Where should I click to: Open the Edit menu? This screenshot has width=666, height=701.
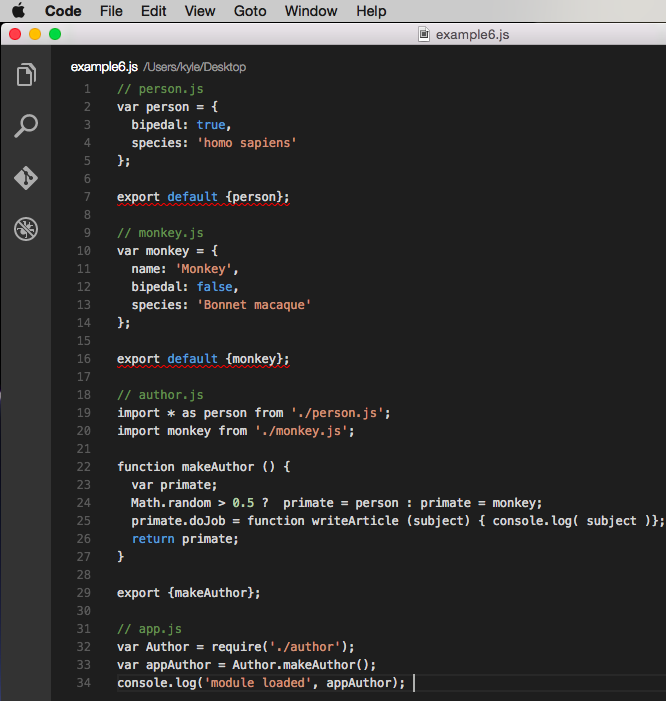pyautogui.click(x=153, y=11)
